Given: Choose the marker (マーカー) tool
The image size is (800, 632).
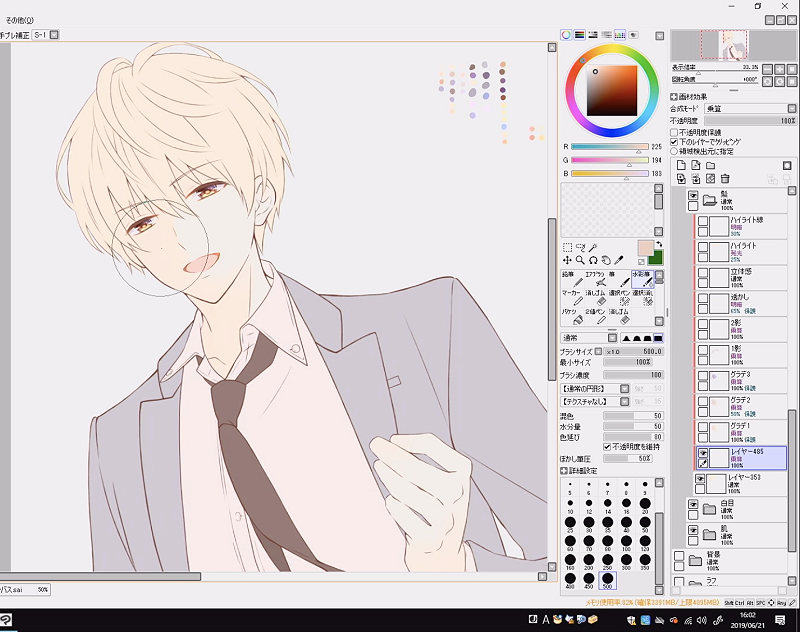Looking at the screenshot, I should (572, 298).
